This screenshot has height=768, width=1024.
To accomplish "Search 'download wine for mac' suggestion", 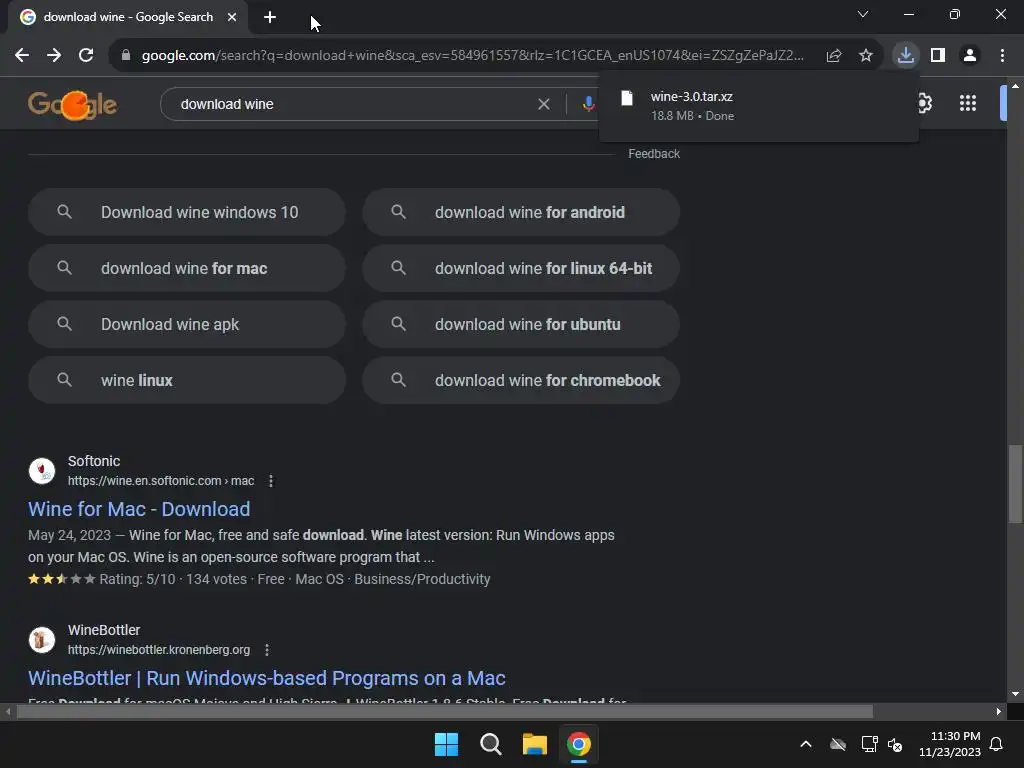I will coord(187,268).
